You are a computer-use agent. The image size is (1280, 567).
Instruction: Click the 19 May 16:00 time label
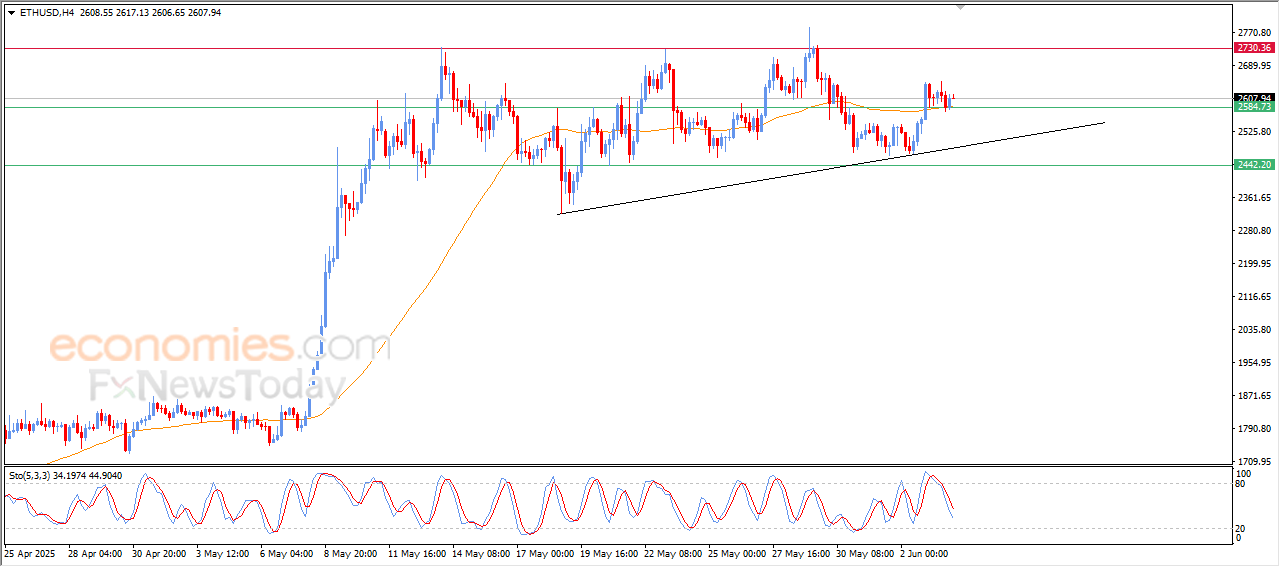(608, 553)
